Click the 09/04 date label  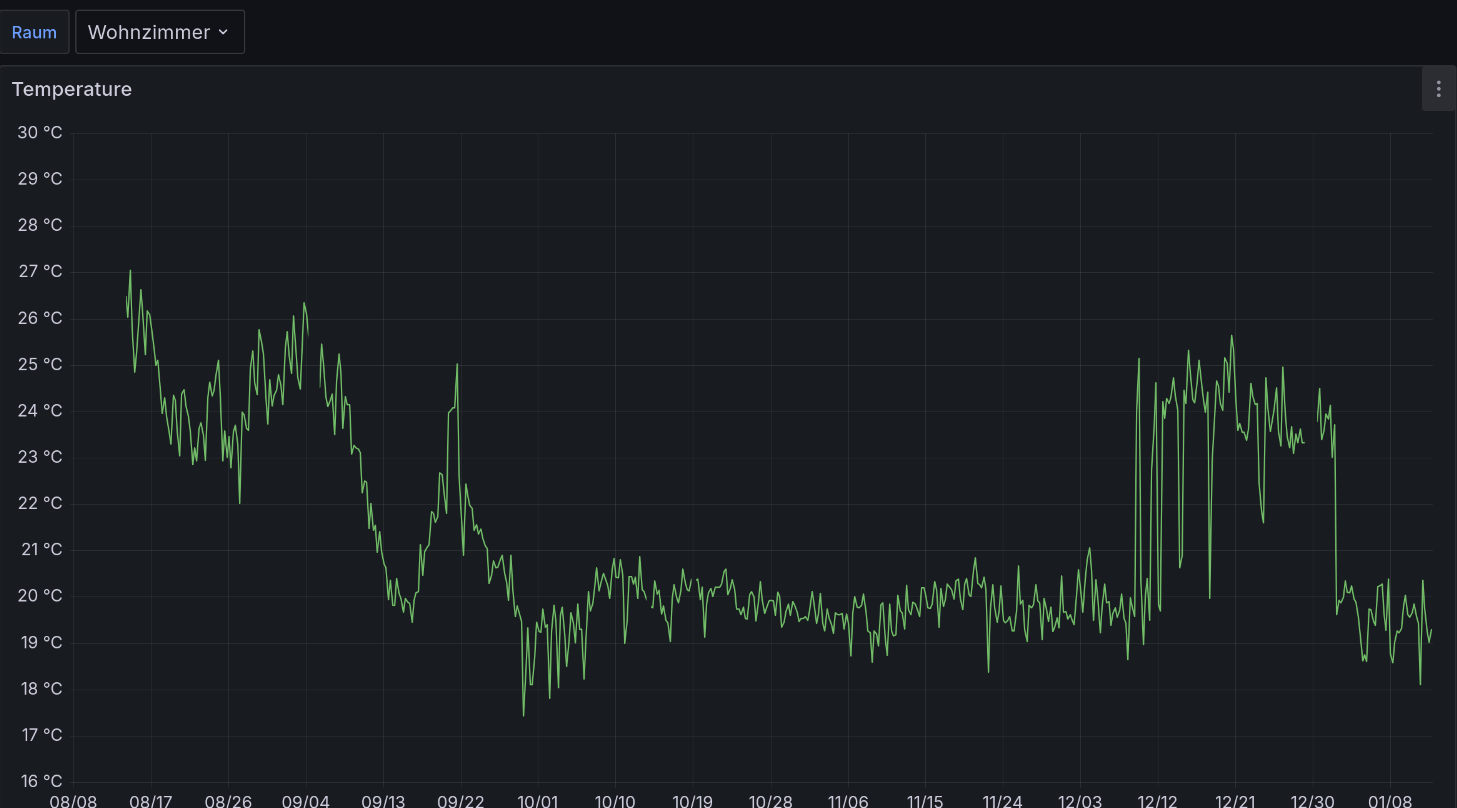306,801
